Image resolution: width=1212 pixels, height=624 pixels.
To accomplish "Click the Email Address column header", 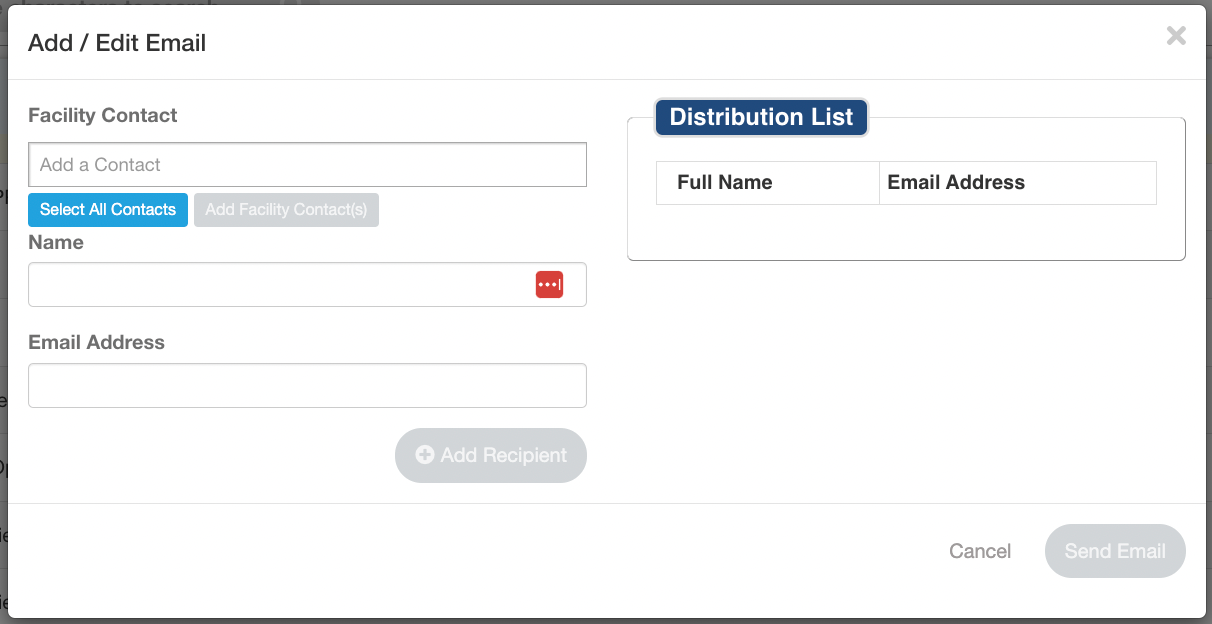I will tap(956, 183).
